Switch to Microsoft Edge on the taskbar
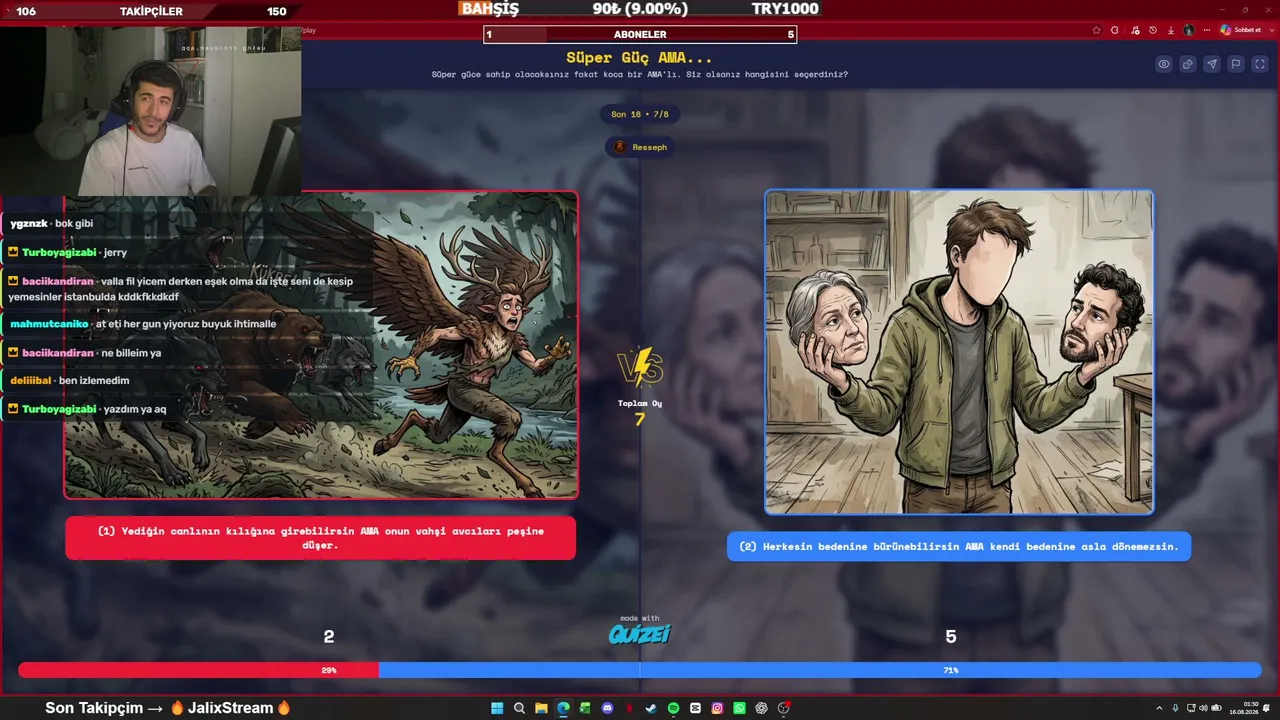 click(x=563, y=708)
